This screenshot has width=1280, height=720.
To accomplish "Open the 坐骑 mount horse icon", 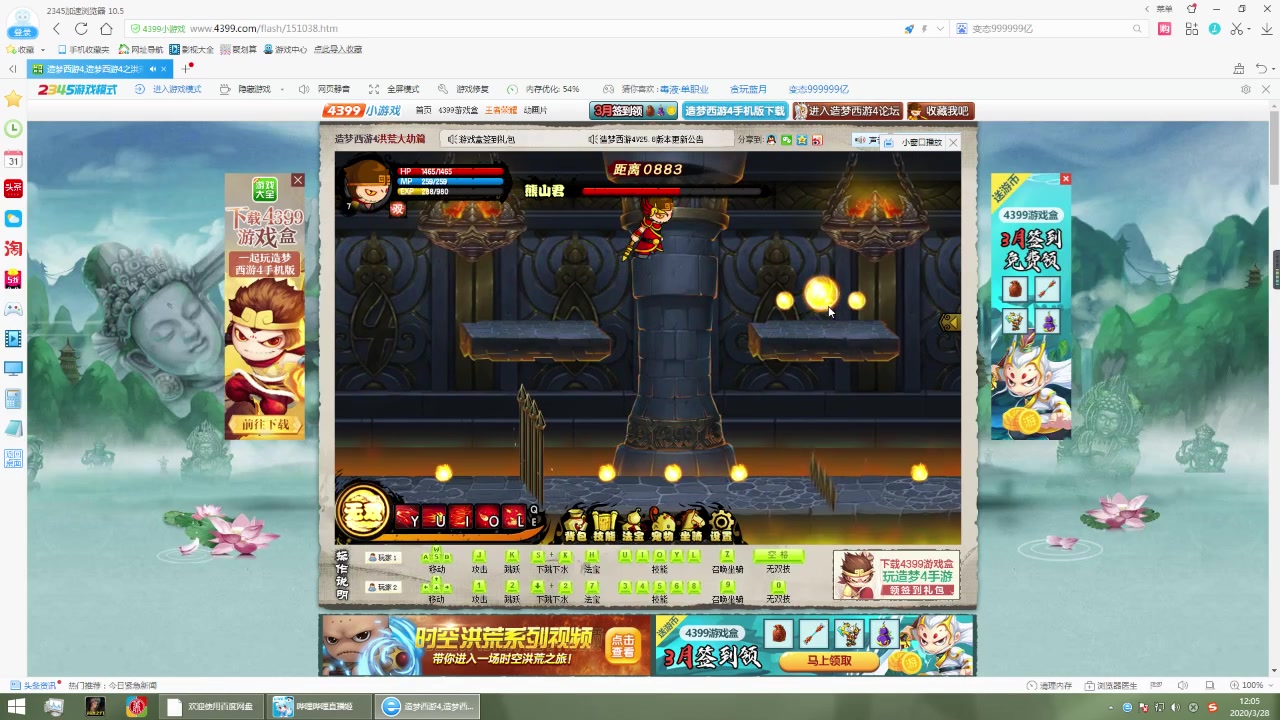I will 691,524.
